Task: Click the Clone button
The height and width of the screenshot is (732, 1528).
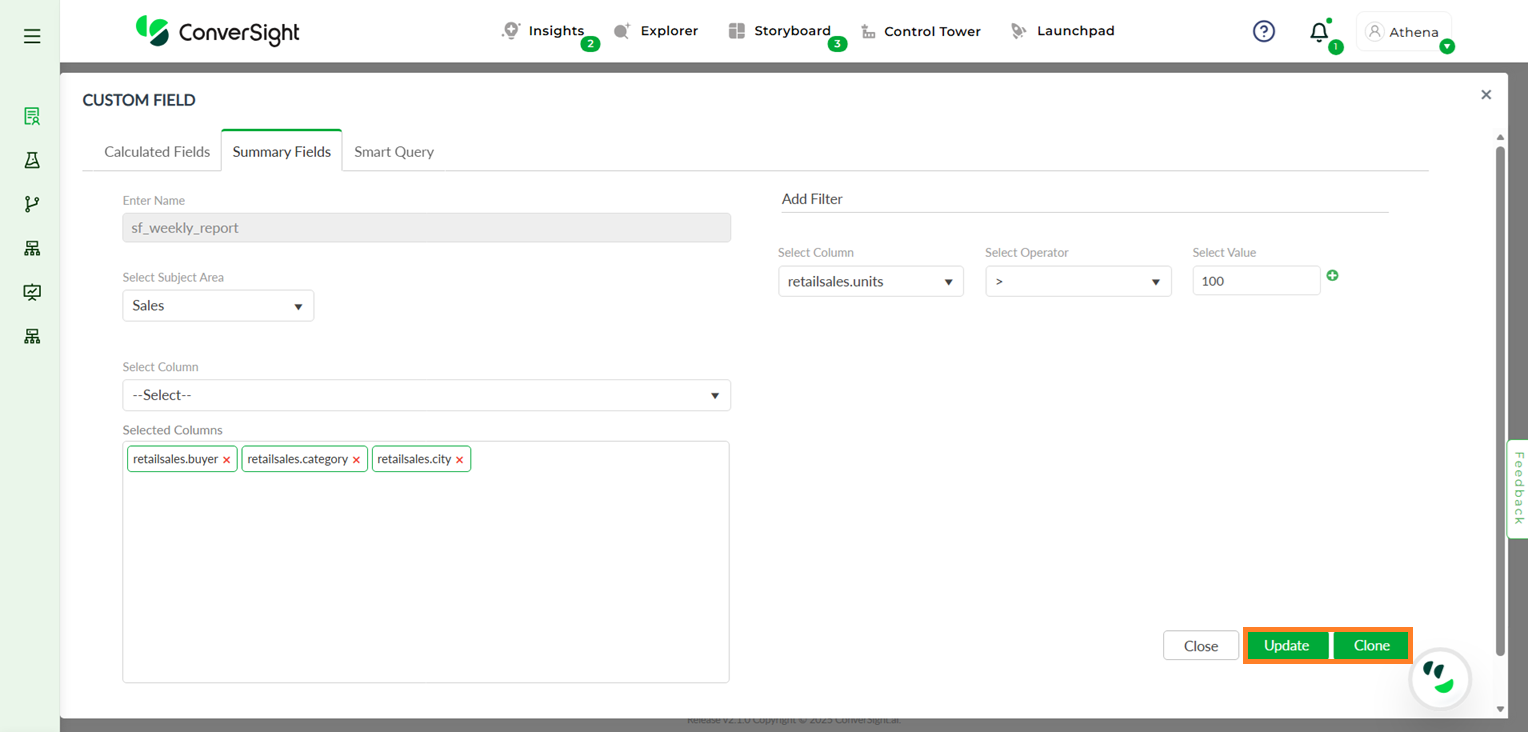Action: click(1371, 646)
